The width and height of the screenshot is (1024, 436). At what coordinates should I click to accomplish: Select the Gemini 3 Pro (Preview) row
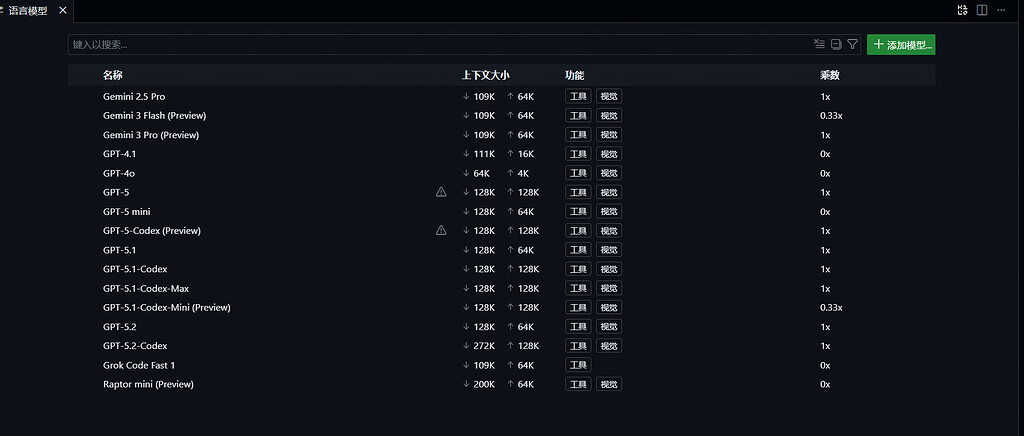[502, 135]
